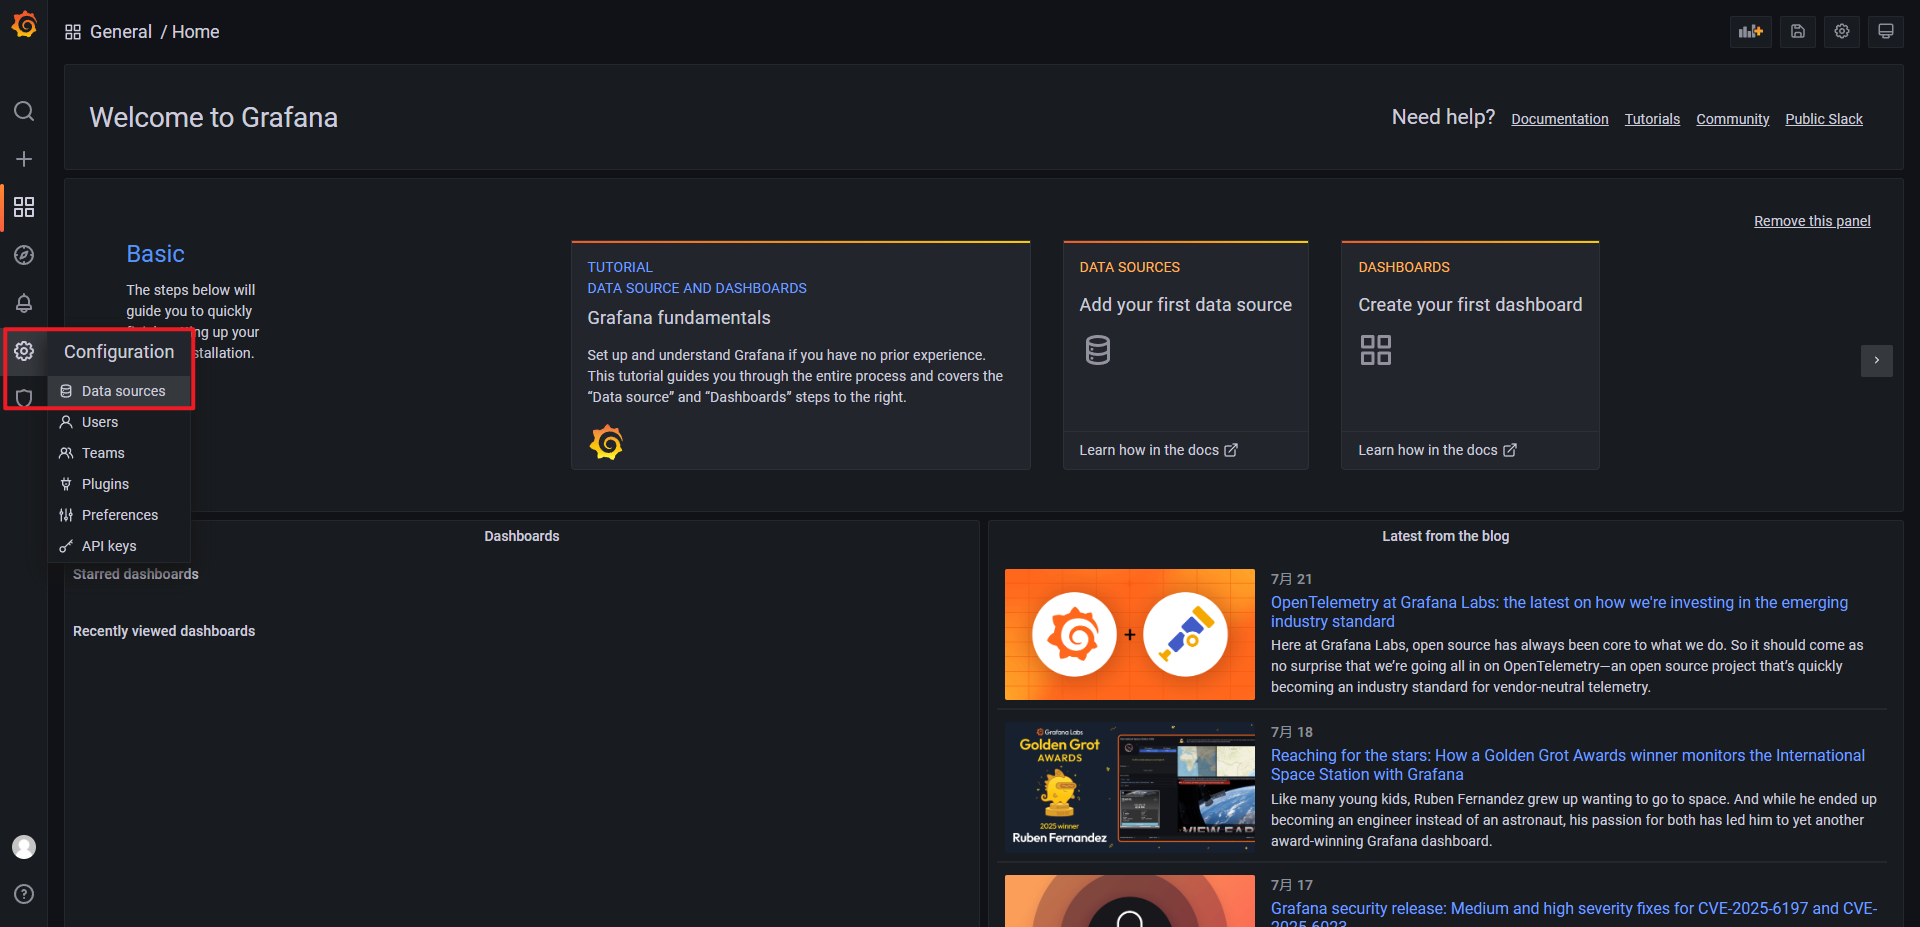The image size is (1920, 927).
Task: Click the Save dashboard icon
Action: [1797, 31]
